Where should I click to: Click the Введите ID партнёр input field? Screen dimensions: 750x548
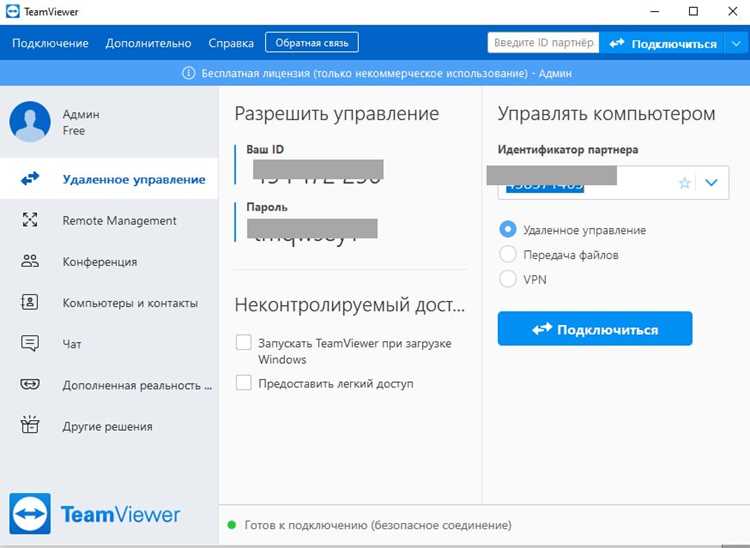point(543,43)
